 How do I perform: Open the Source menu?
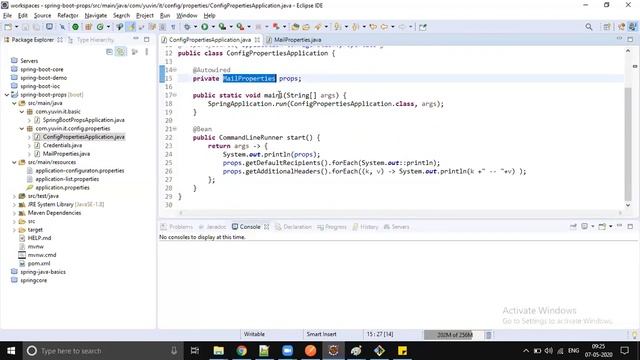click(42, 16)
